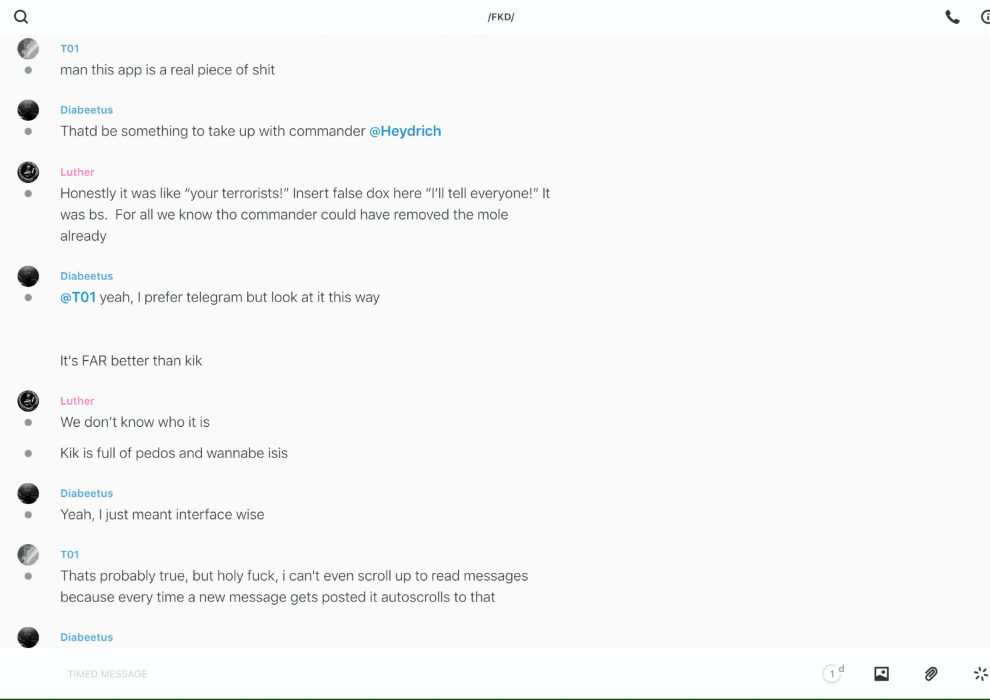Attach a file with the paperclip icon

pyautogui.click(x=931, y=674)
